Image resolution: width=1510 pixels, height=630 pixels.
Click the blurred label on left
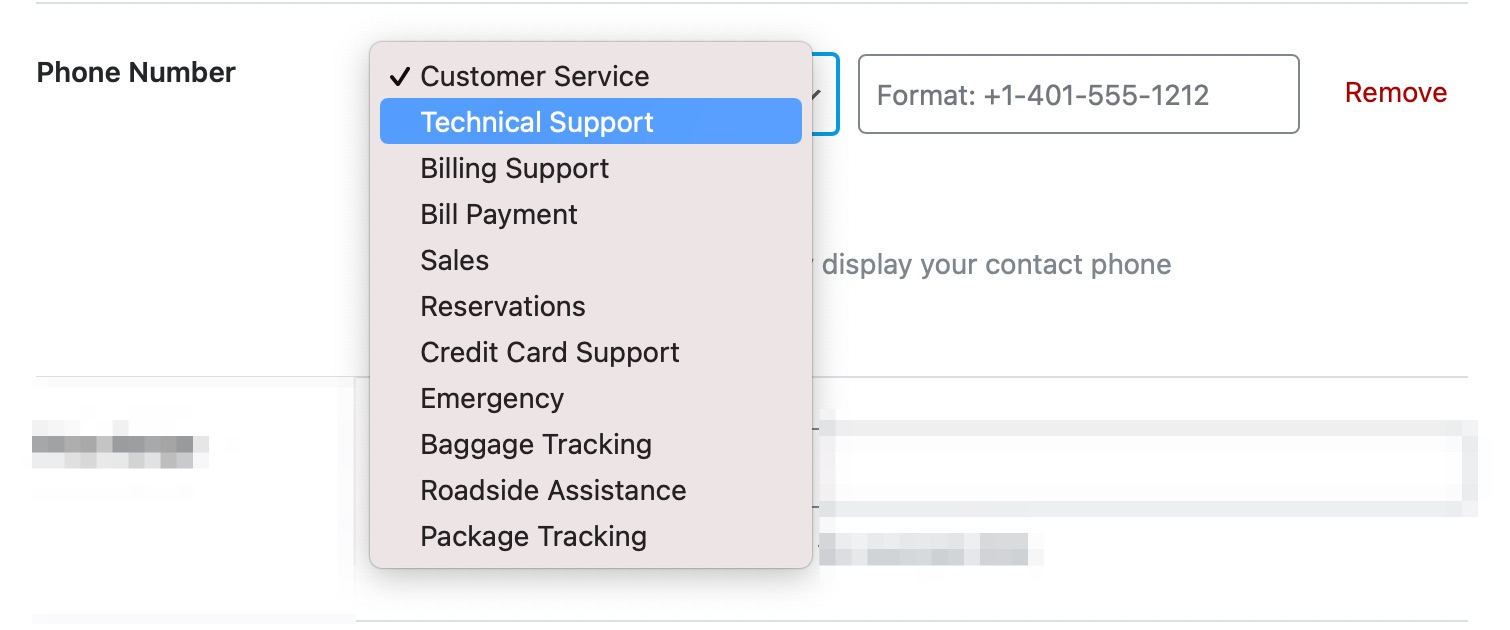[120, 452]
